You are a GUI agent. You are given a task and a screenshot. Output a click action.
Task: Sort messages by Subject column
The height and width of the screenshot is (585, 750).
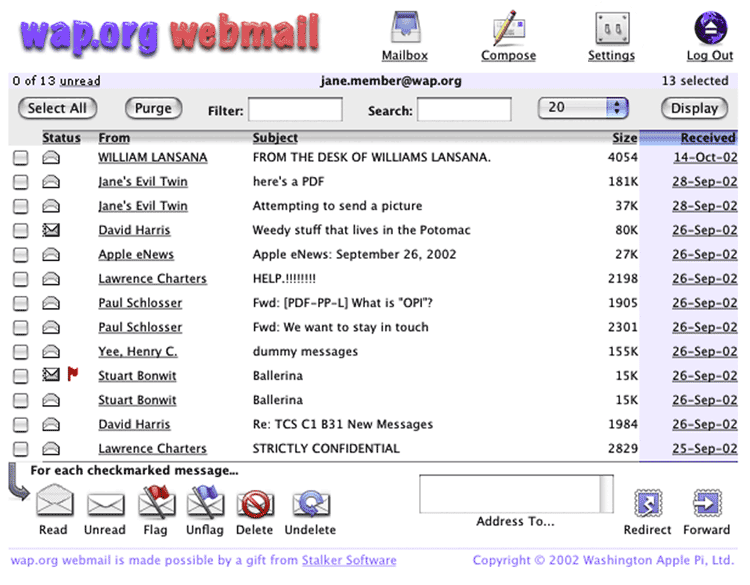click(275, 138)
